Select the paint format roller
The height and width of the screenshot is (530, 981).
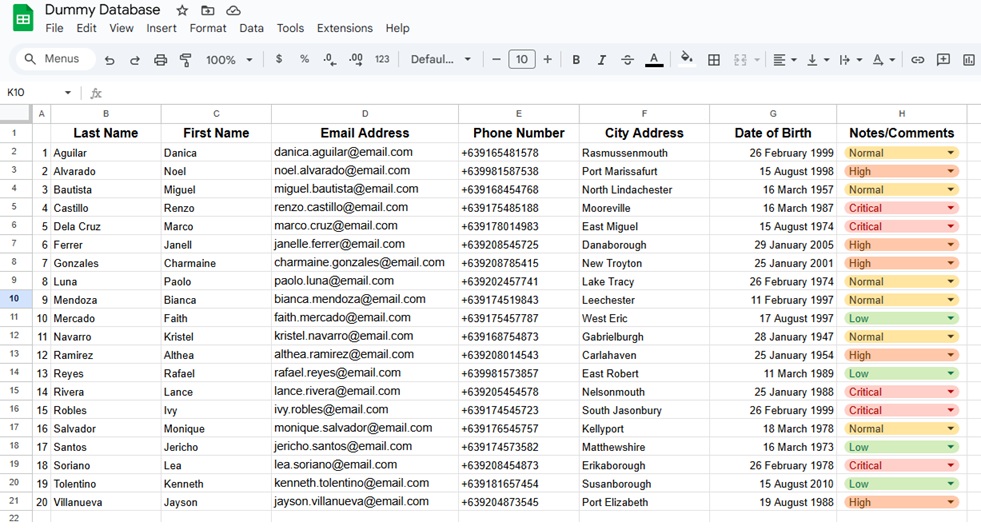click(186, 60)
